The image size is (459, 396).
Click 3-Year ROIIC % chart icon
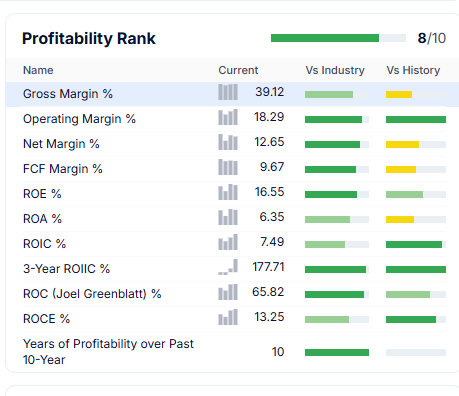point(228,267)
